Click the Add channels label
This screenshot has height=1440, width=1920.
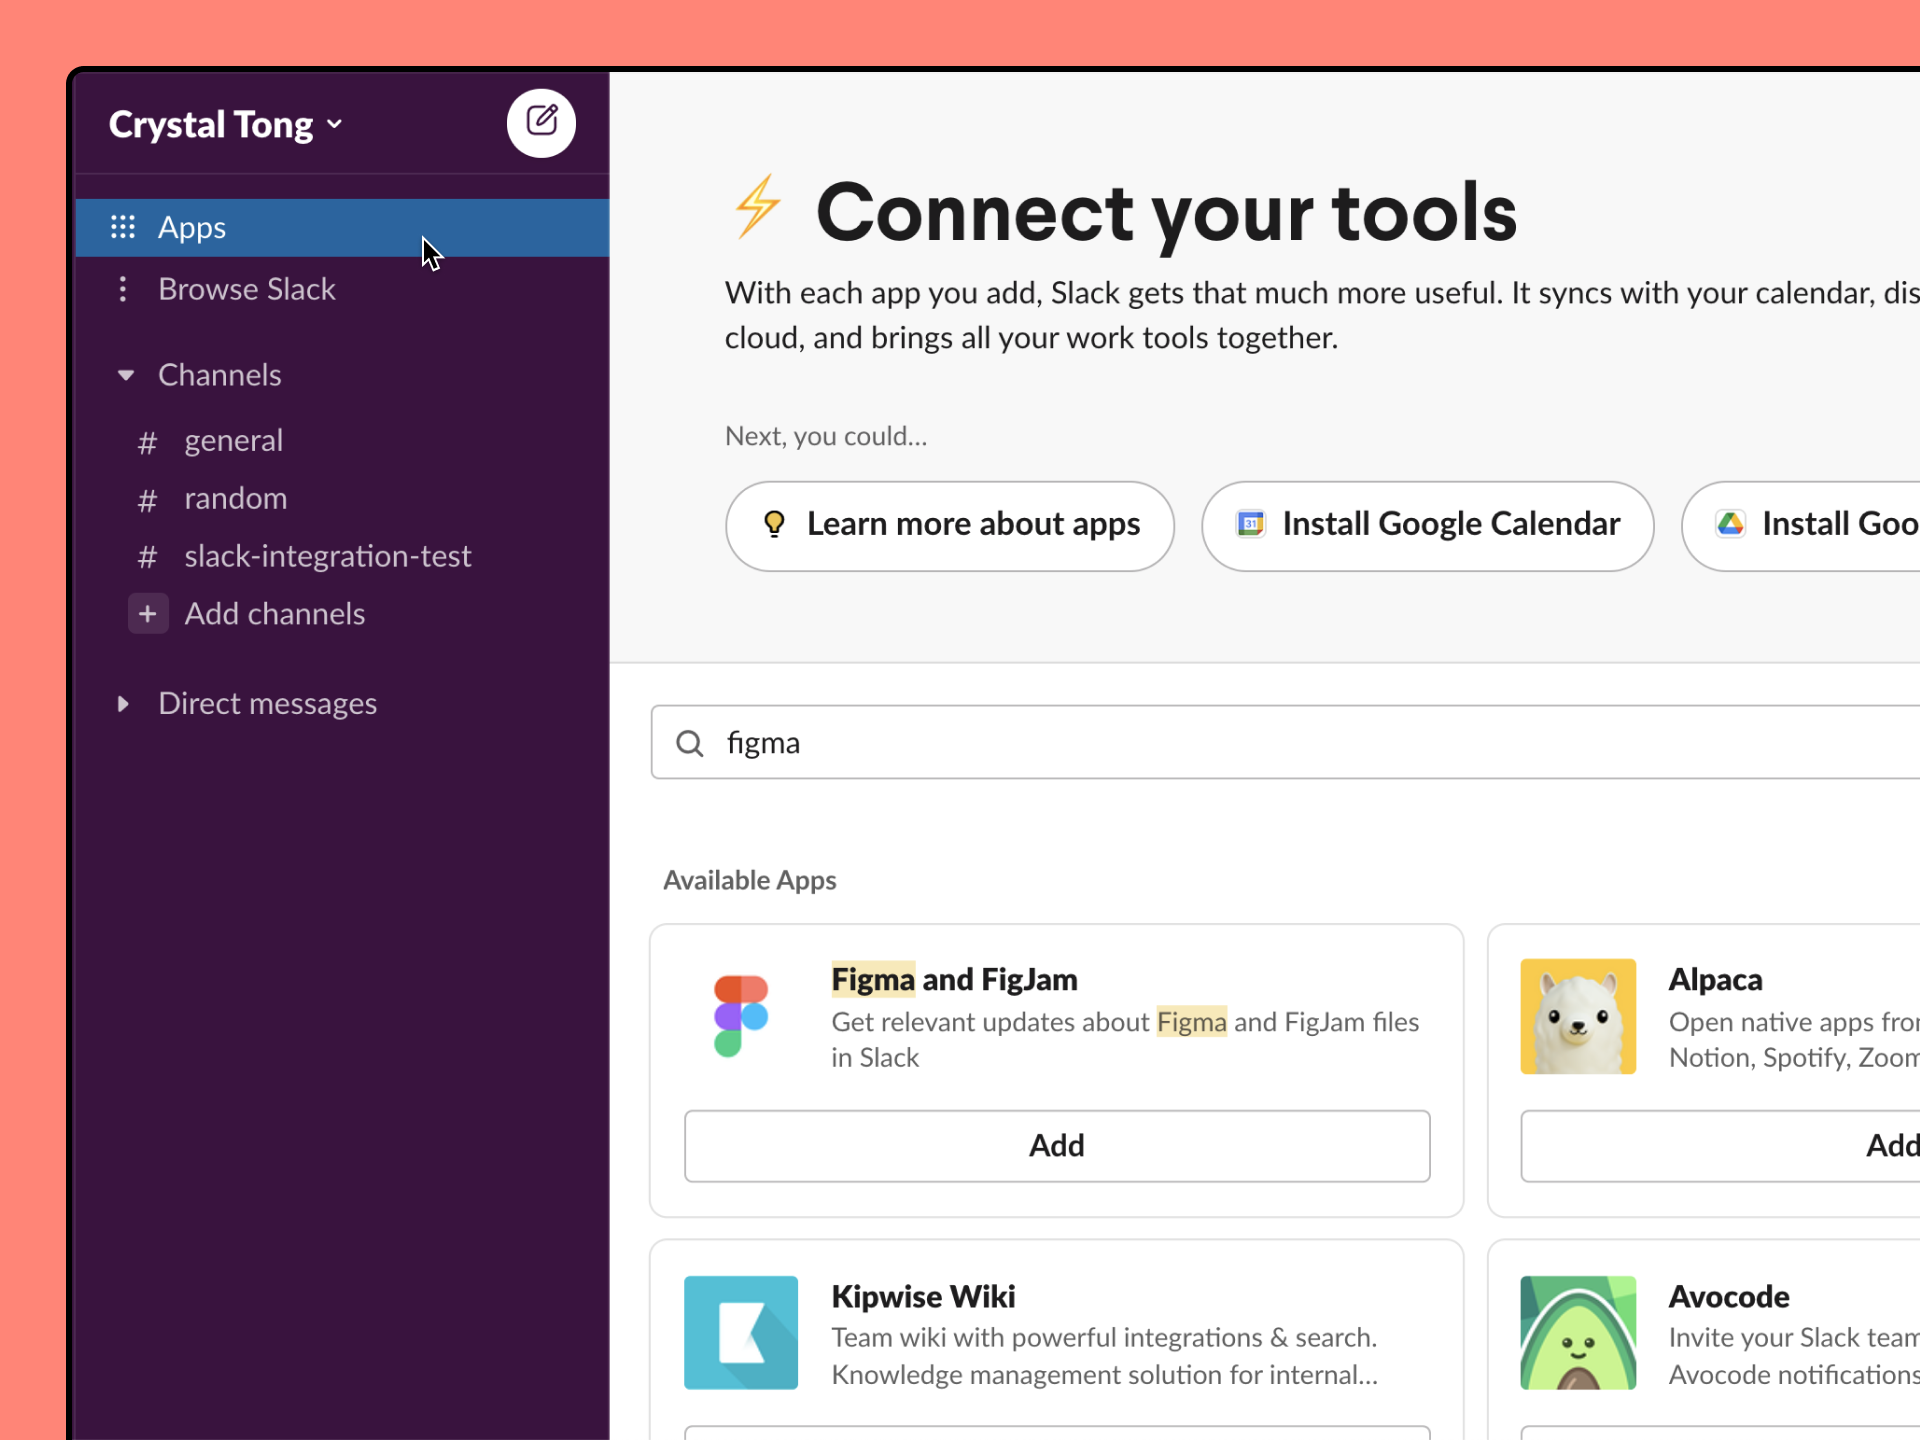275,614
